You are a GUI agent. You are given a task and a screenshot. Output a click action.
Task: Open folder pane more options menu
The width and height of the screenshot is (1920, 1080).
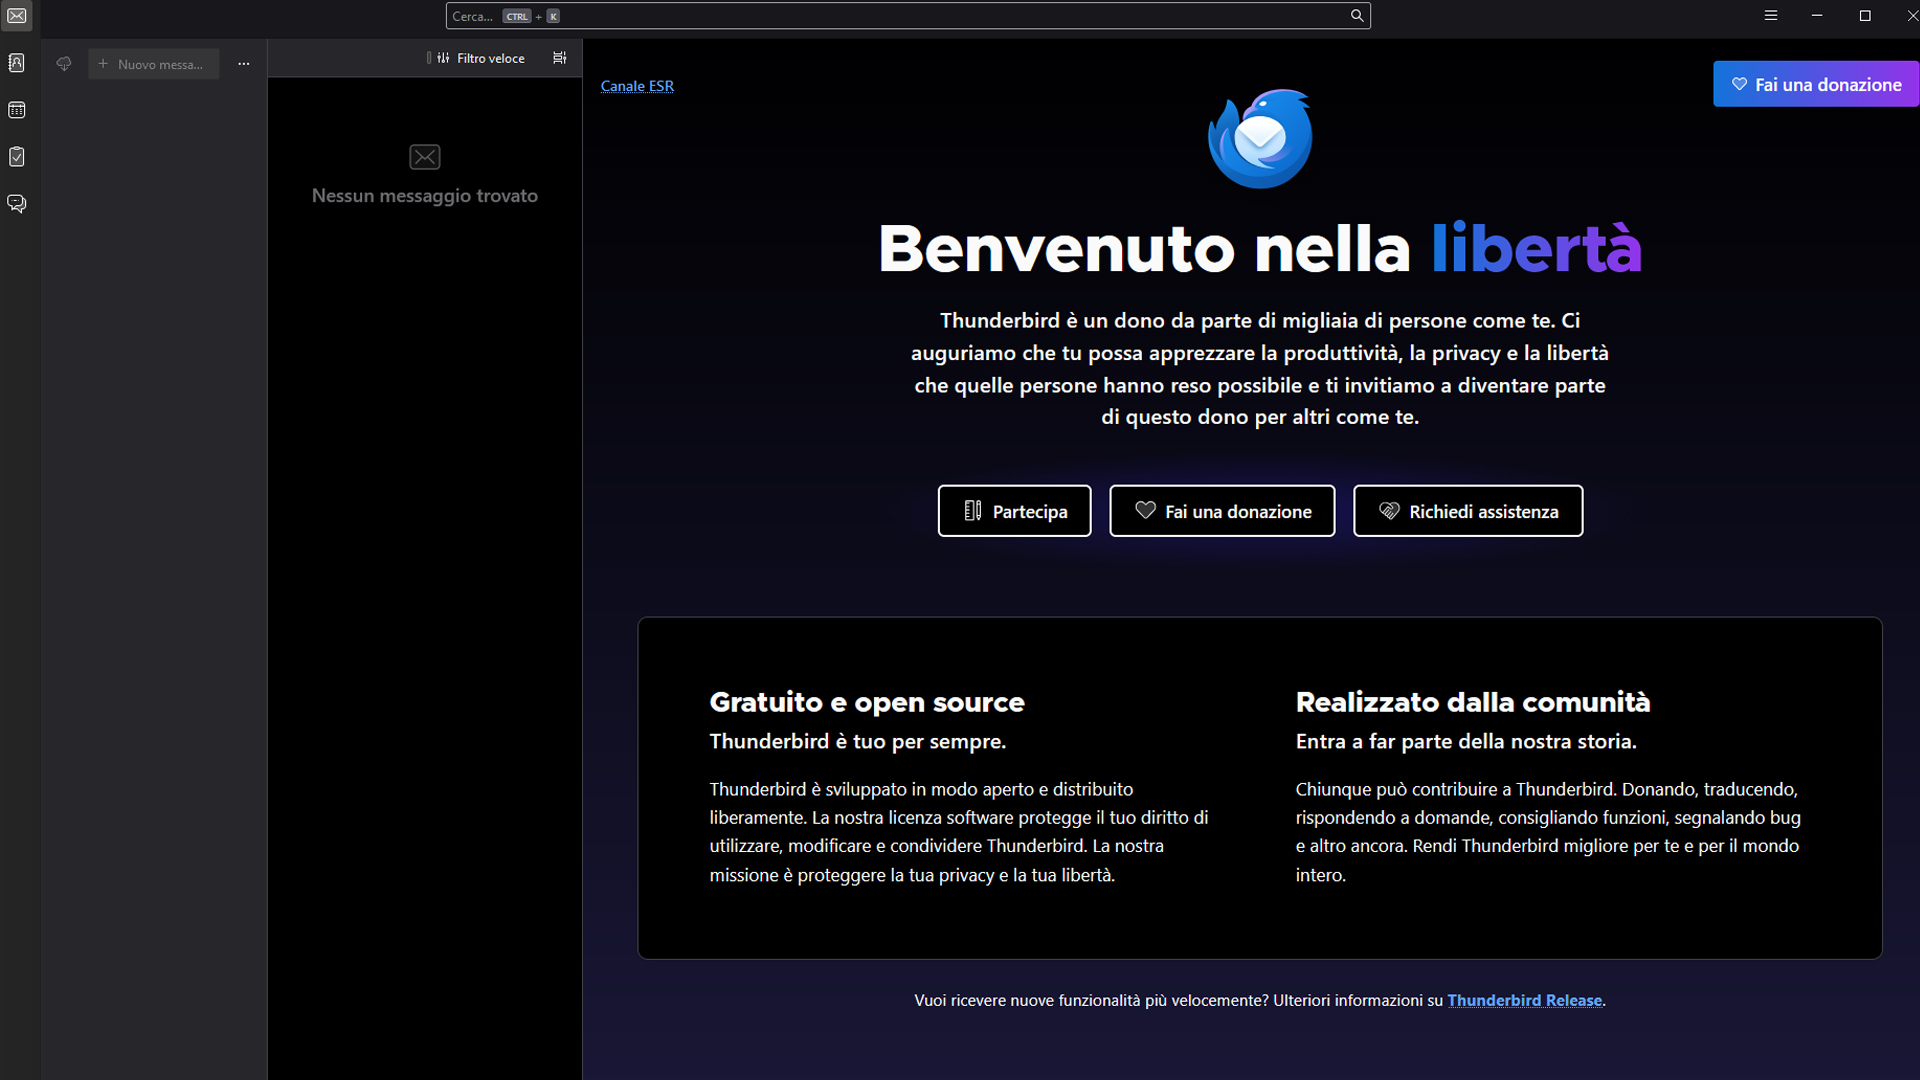pos(244,64)
